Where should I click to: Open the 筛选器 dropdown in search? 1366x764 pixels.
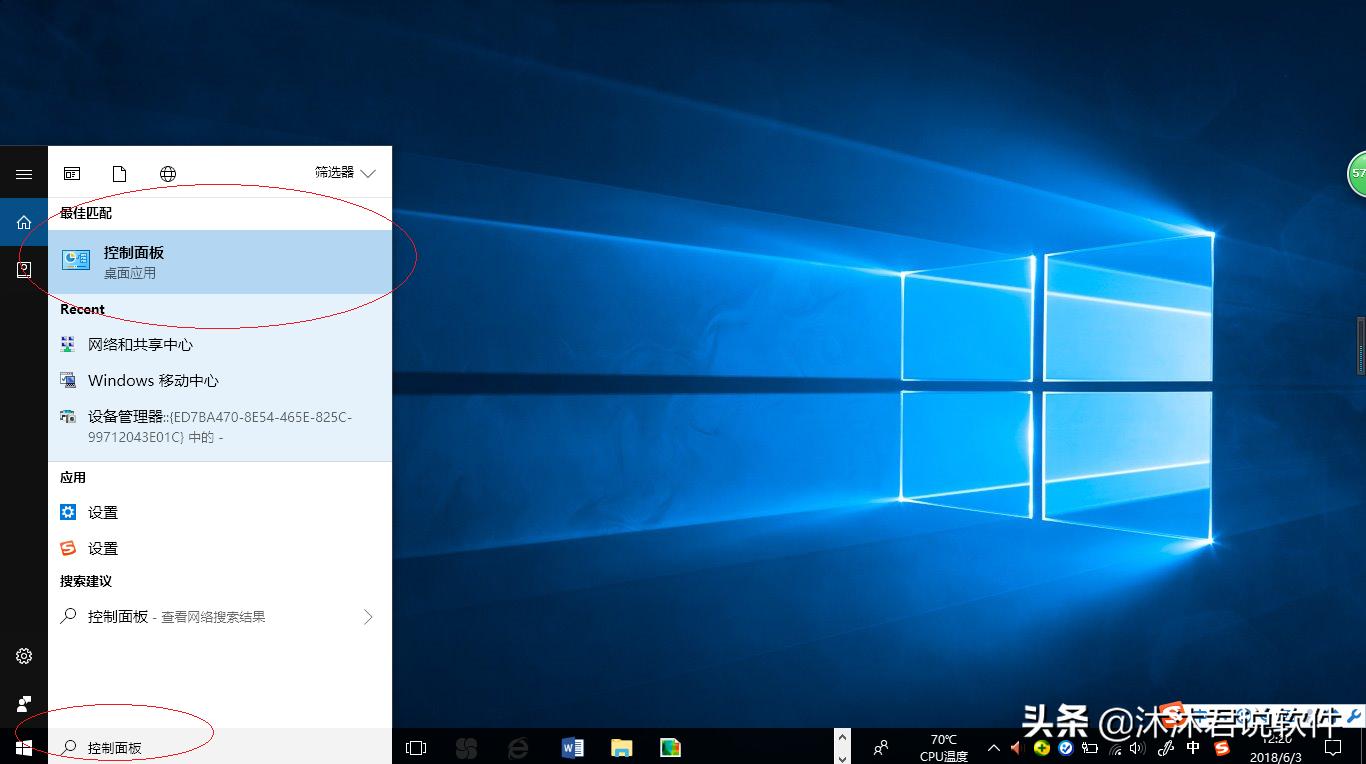point(344,172)
